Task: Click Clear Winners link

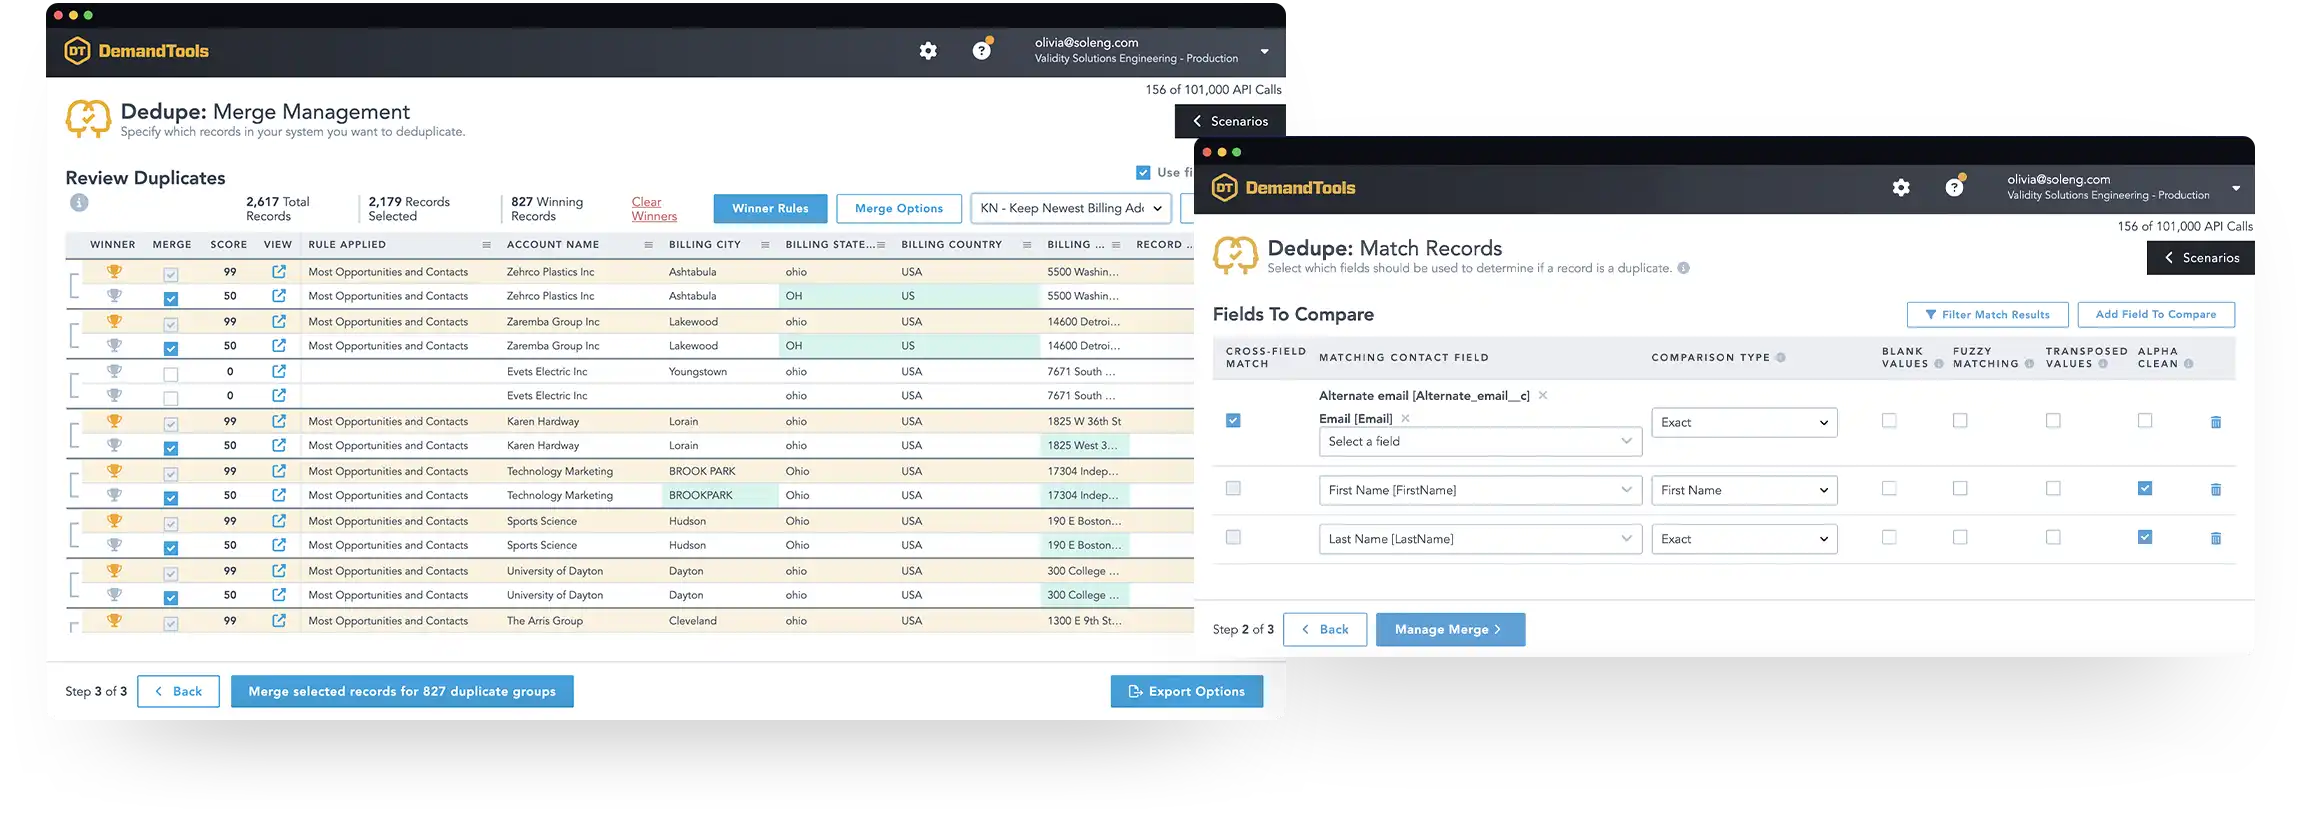Action: pos(654,209)
